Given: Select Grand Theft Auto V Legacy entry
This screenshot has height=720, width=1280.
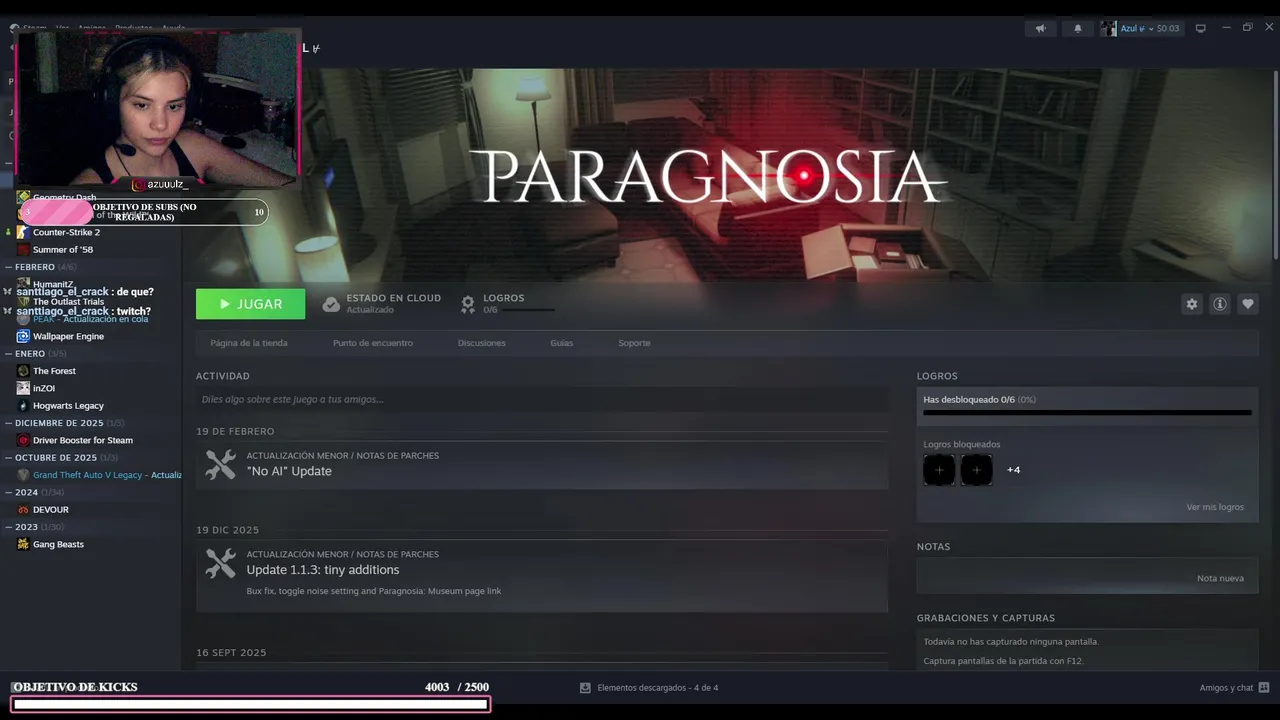Looking at the screenshot, I should point(98,475).
